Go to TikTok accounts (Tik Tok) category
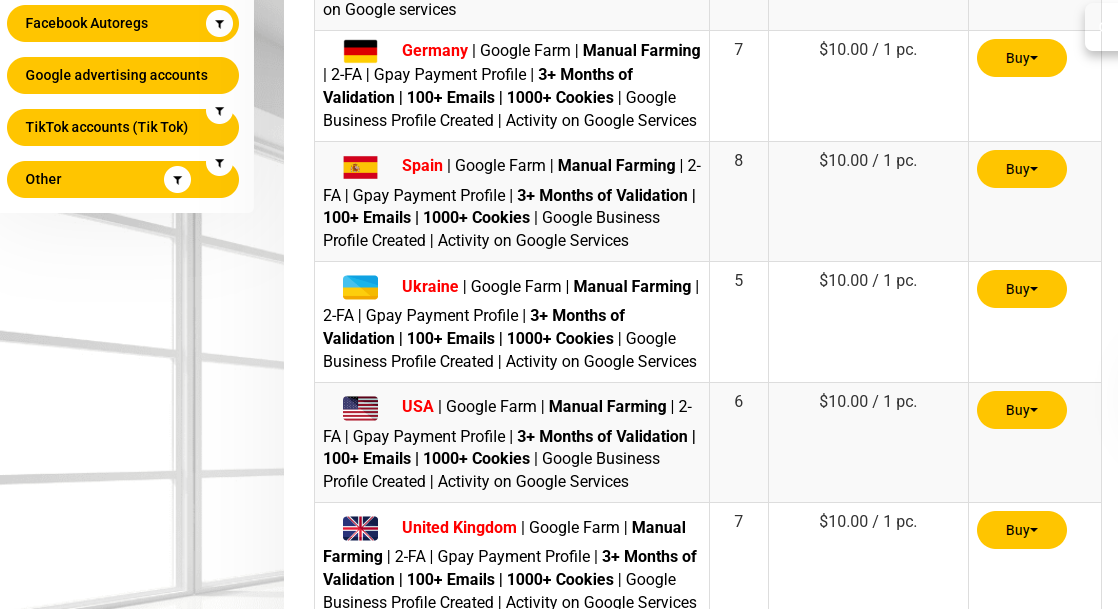The width and height of the screenshot is (1118, 609). point(107,128)
